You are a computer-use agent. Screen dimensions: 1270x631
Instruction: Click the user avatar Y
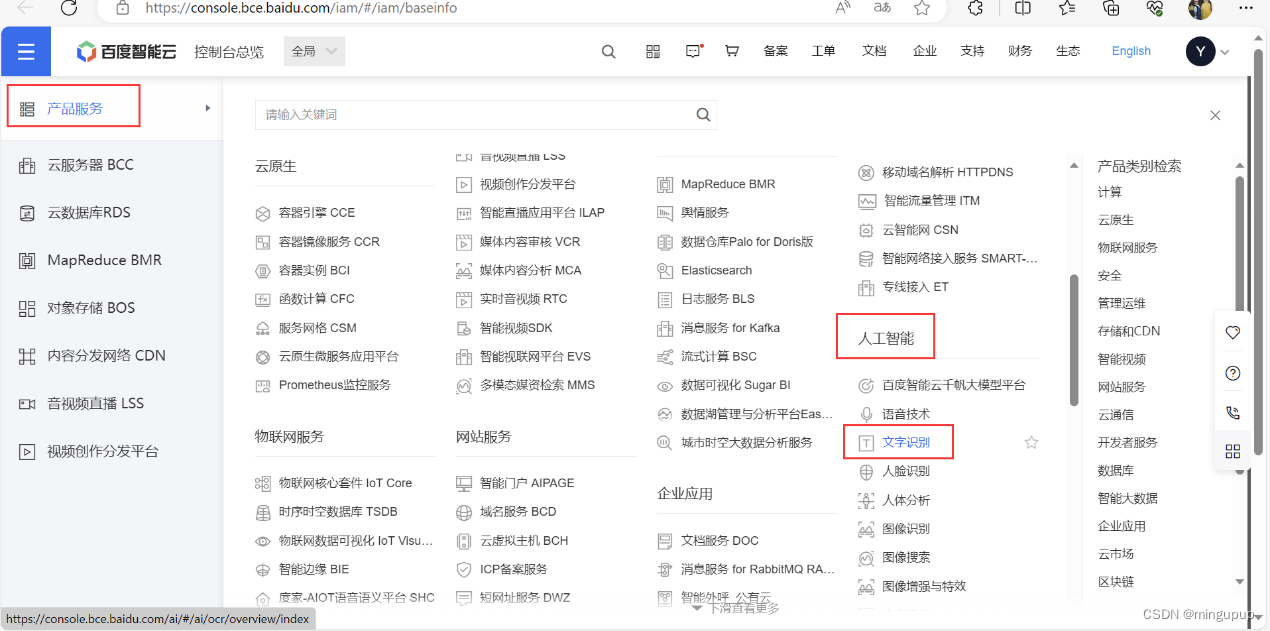coord(1200,52)
